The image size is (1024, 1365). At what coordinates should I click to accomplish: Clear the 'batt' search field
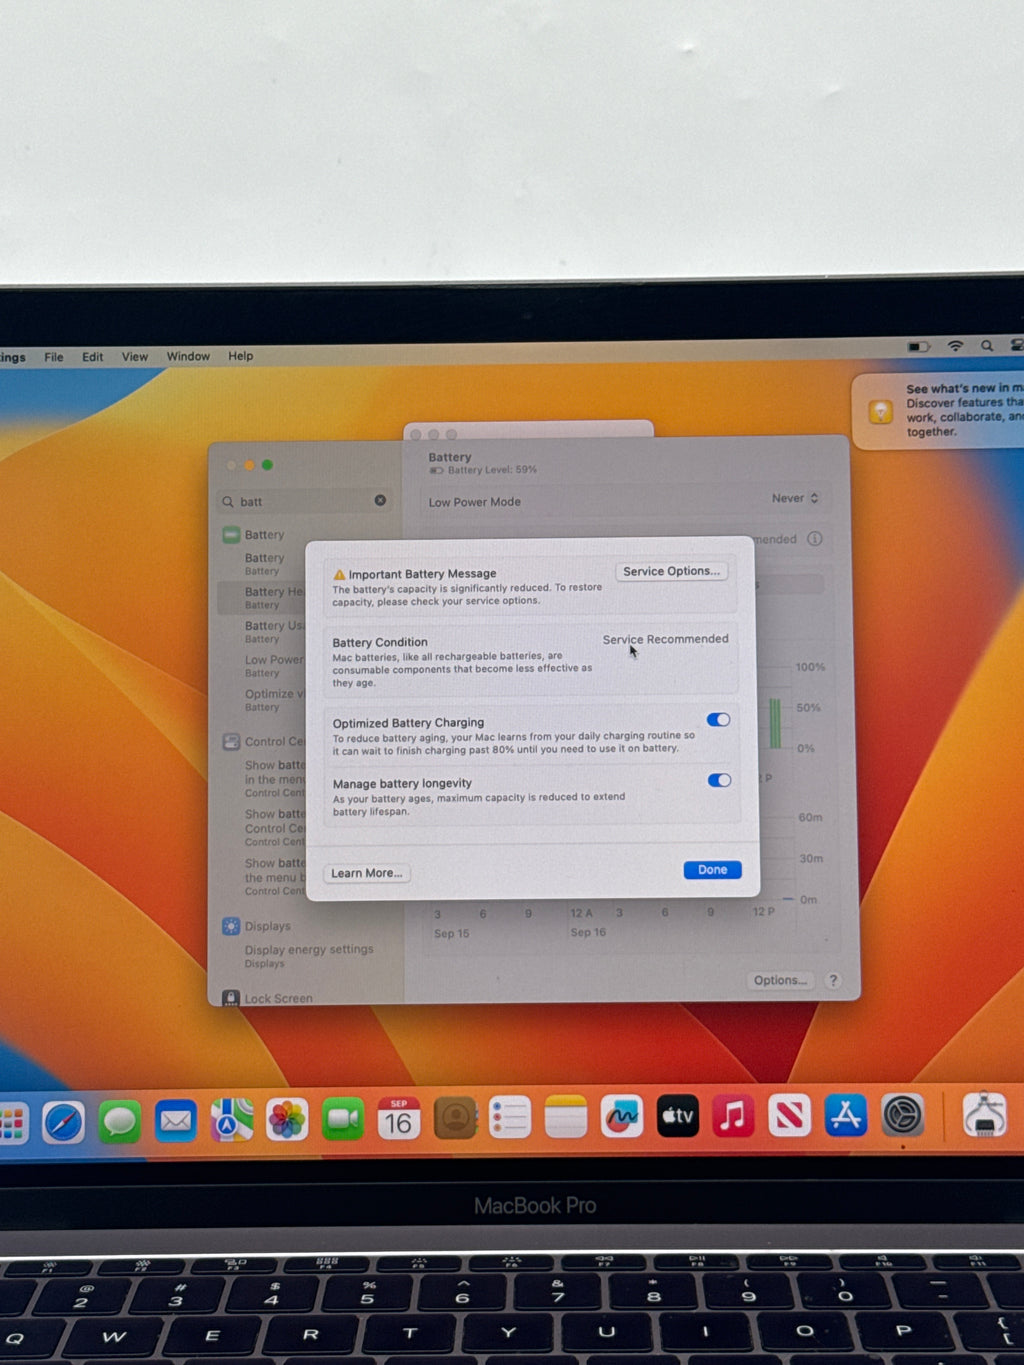coord(380,500)
